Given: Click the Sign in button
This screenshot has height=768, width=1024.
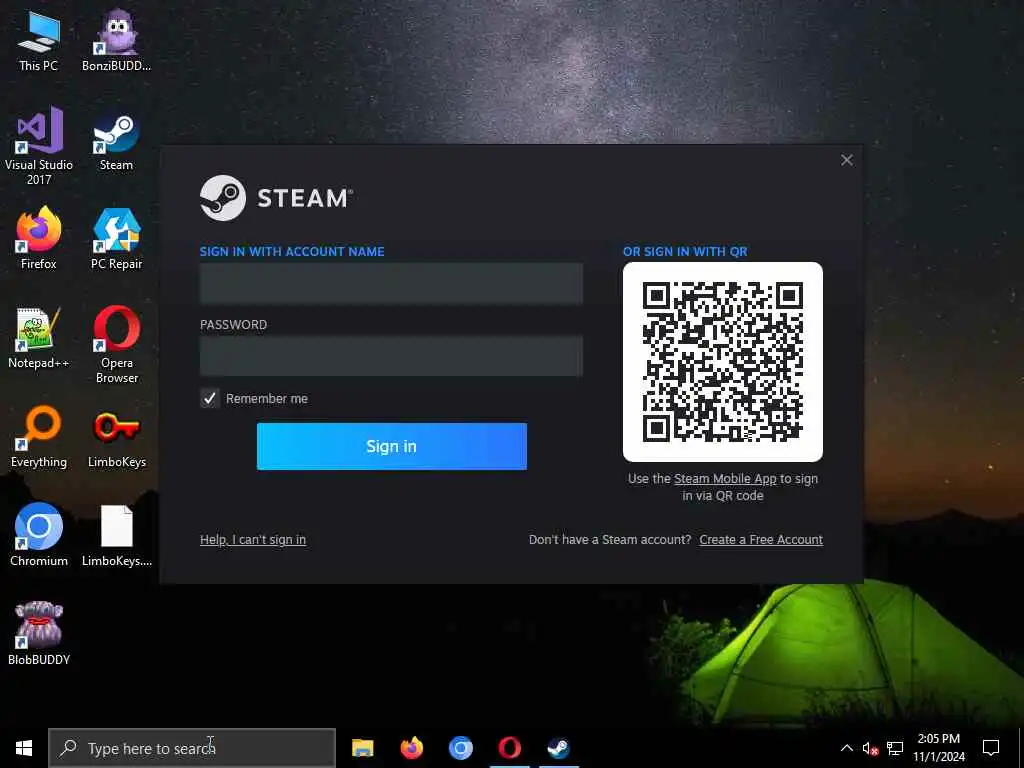Looking at the screenshot, I should tap(391, 446).
